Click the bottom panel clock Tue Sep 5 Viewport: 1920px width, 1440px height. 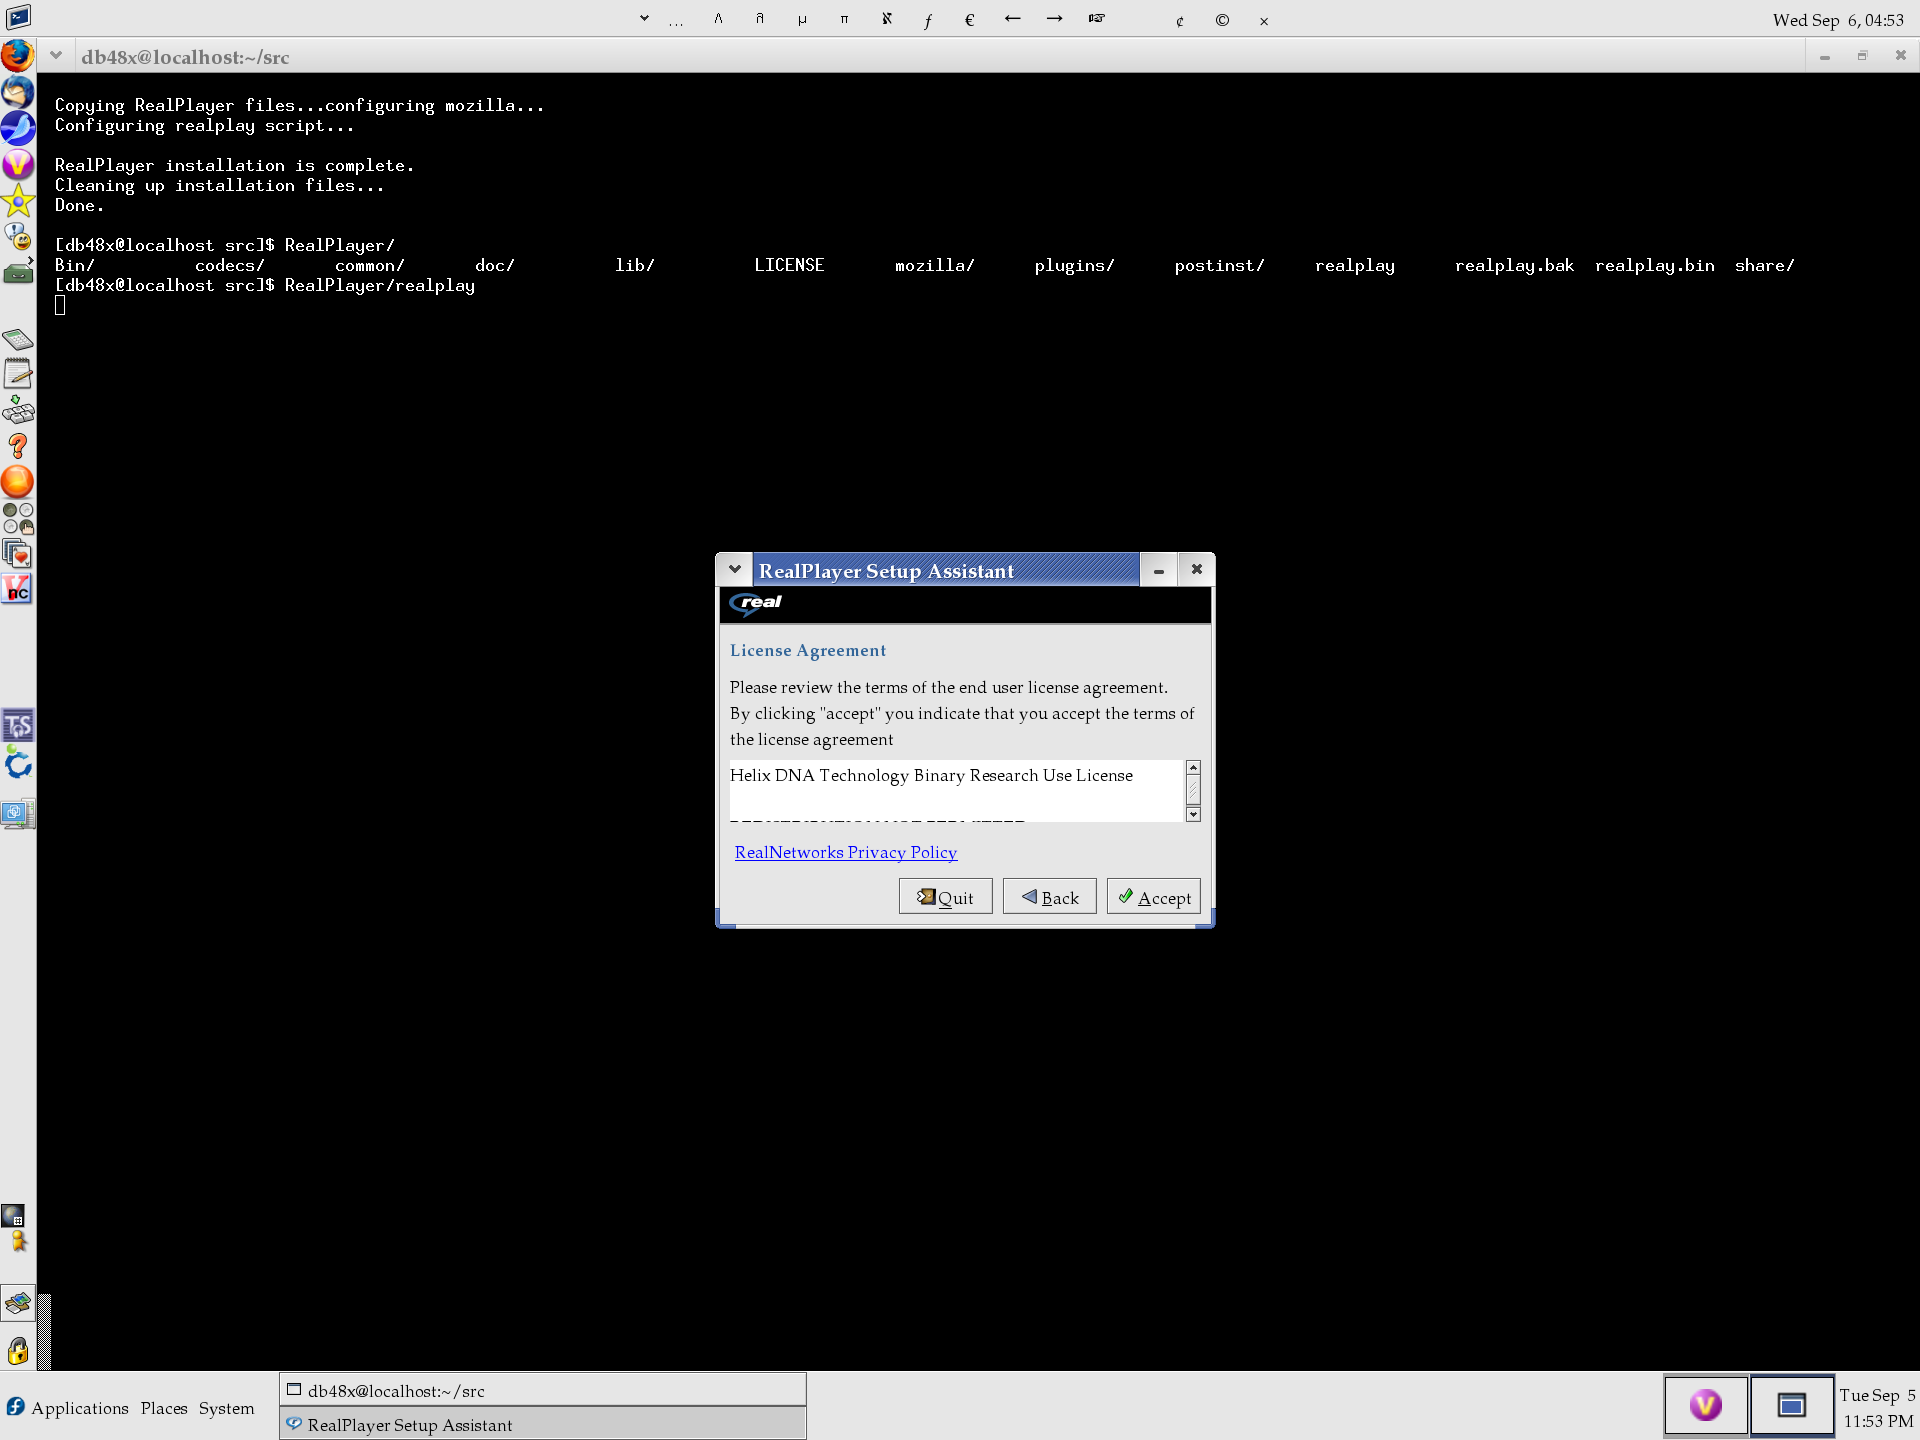click(1877, 1408)
